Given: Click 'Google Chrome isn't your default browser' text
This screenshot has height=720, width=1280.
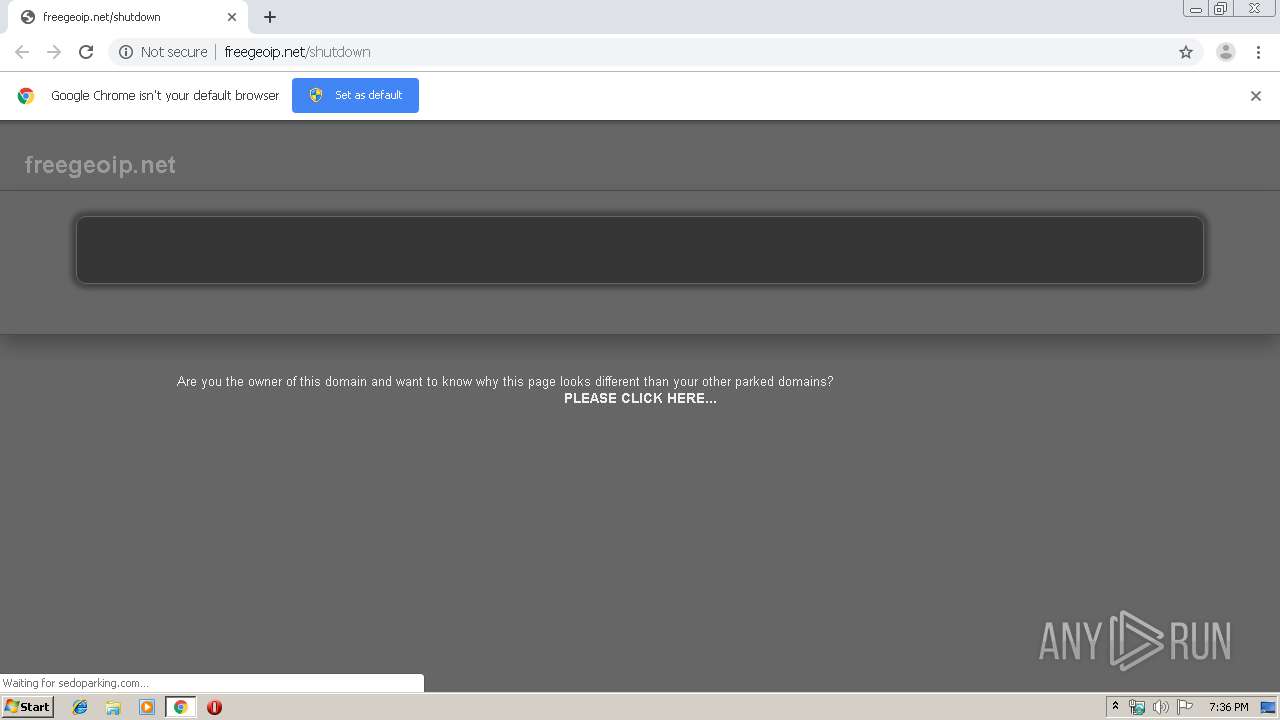Looking at the screenshot, I should tap(165, 96).
